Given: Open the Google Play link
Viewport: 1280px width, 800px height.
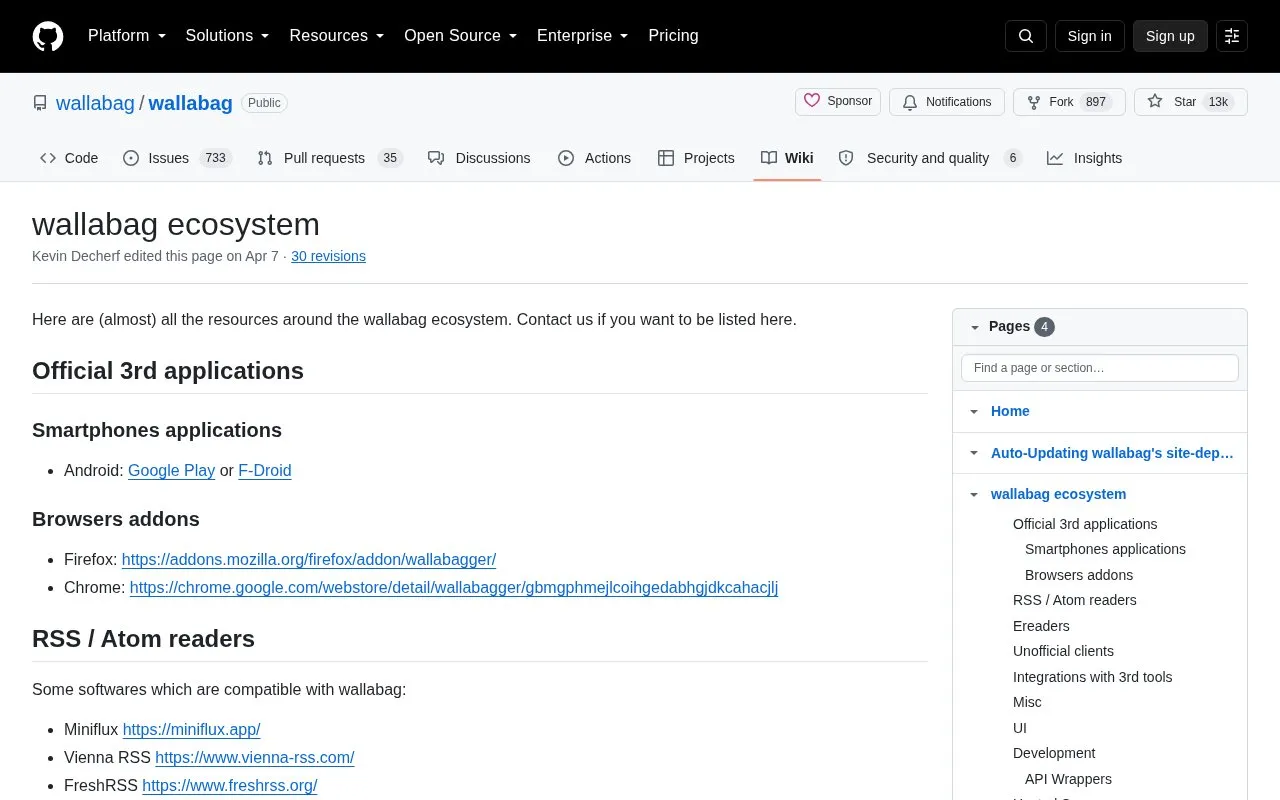Looking at the screenshot, I should (171, 470).
